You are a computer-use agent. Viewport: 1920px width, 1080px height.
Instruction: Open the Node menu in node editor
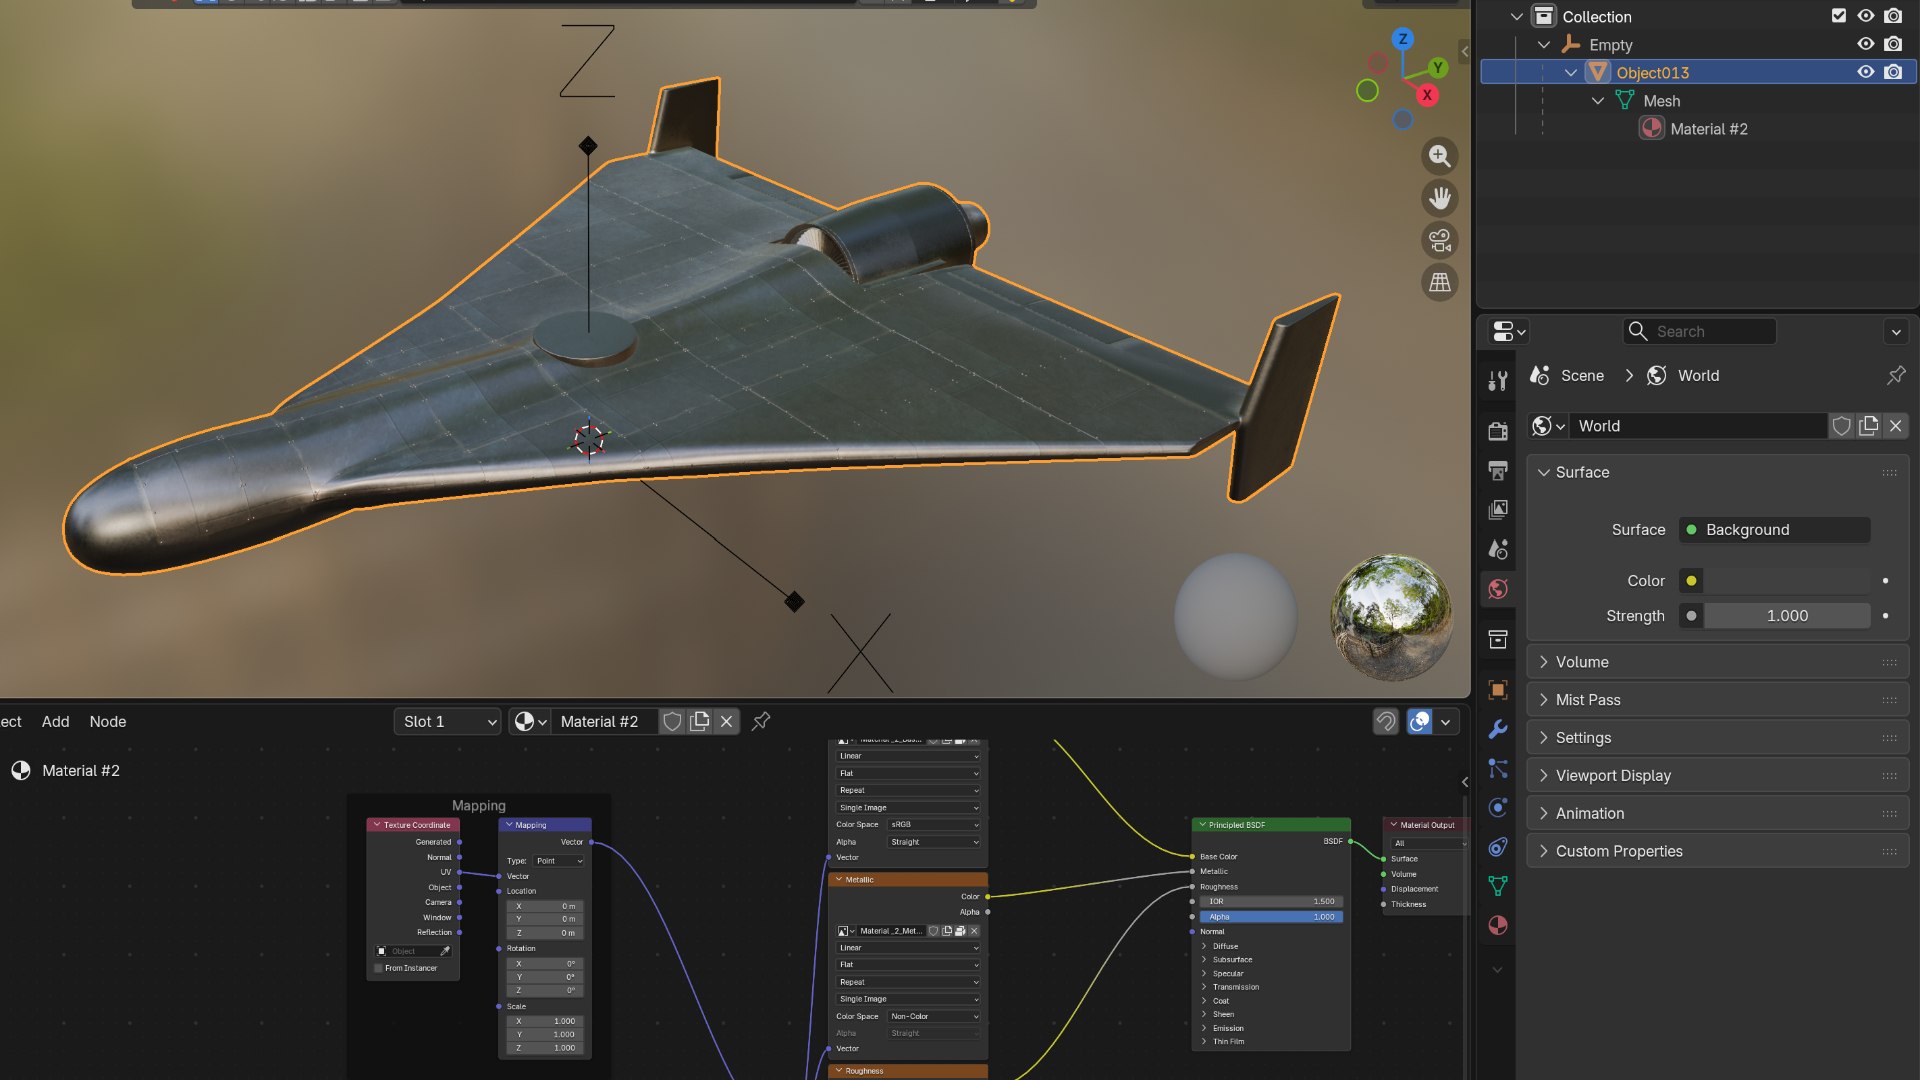click(x=108, y=721)
